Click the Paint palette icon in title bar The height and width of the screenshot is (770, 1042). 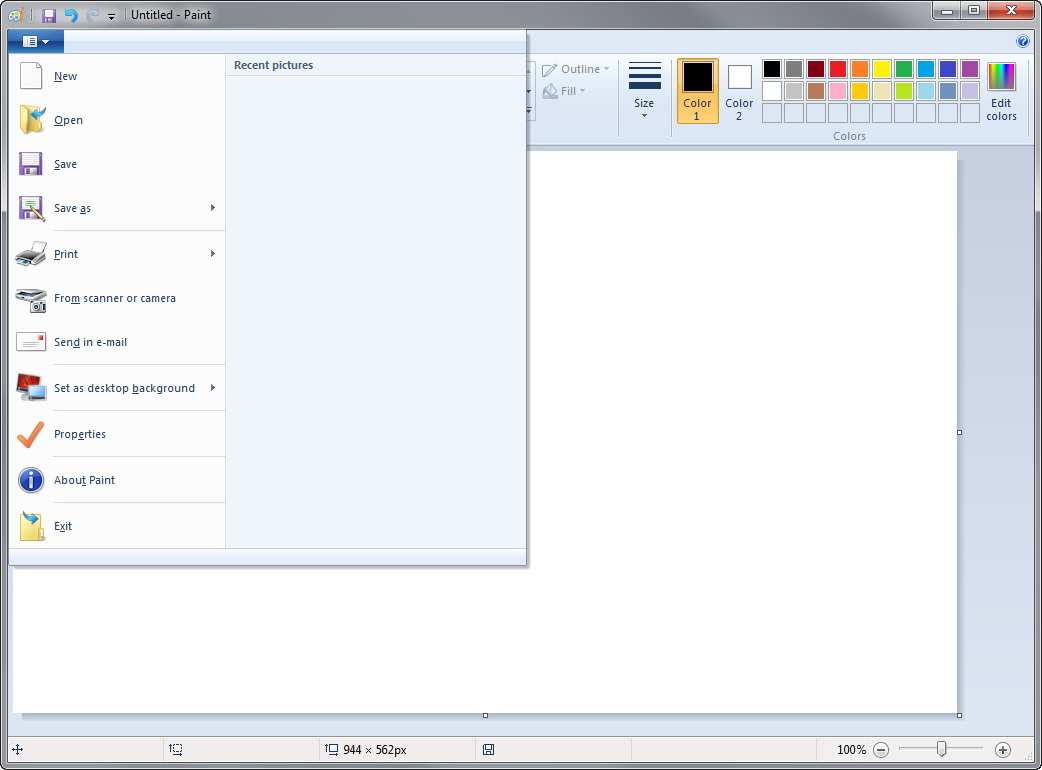point(16,15)
